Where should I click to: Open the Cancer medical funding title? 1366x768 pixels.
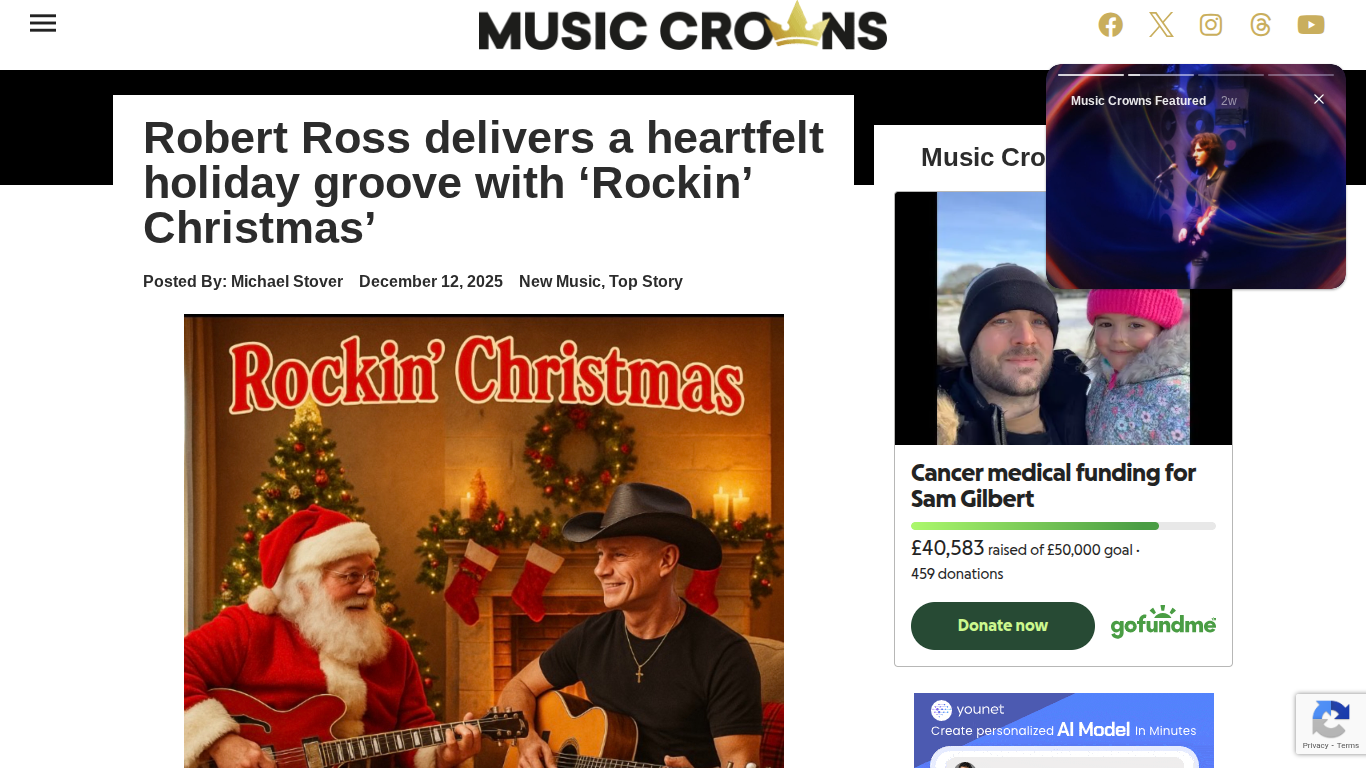[x=1053, y=486]
